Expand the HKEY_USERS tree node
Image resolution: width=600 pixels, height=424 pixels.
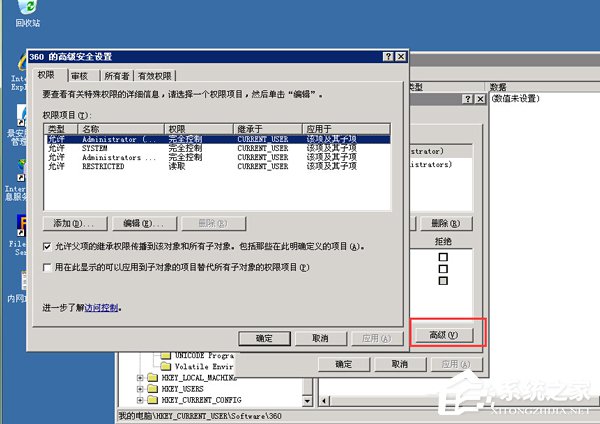pos(139,389)
